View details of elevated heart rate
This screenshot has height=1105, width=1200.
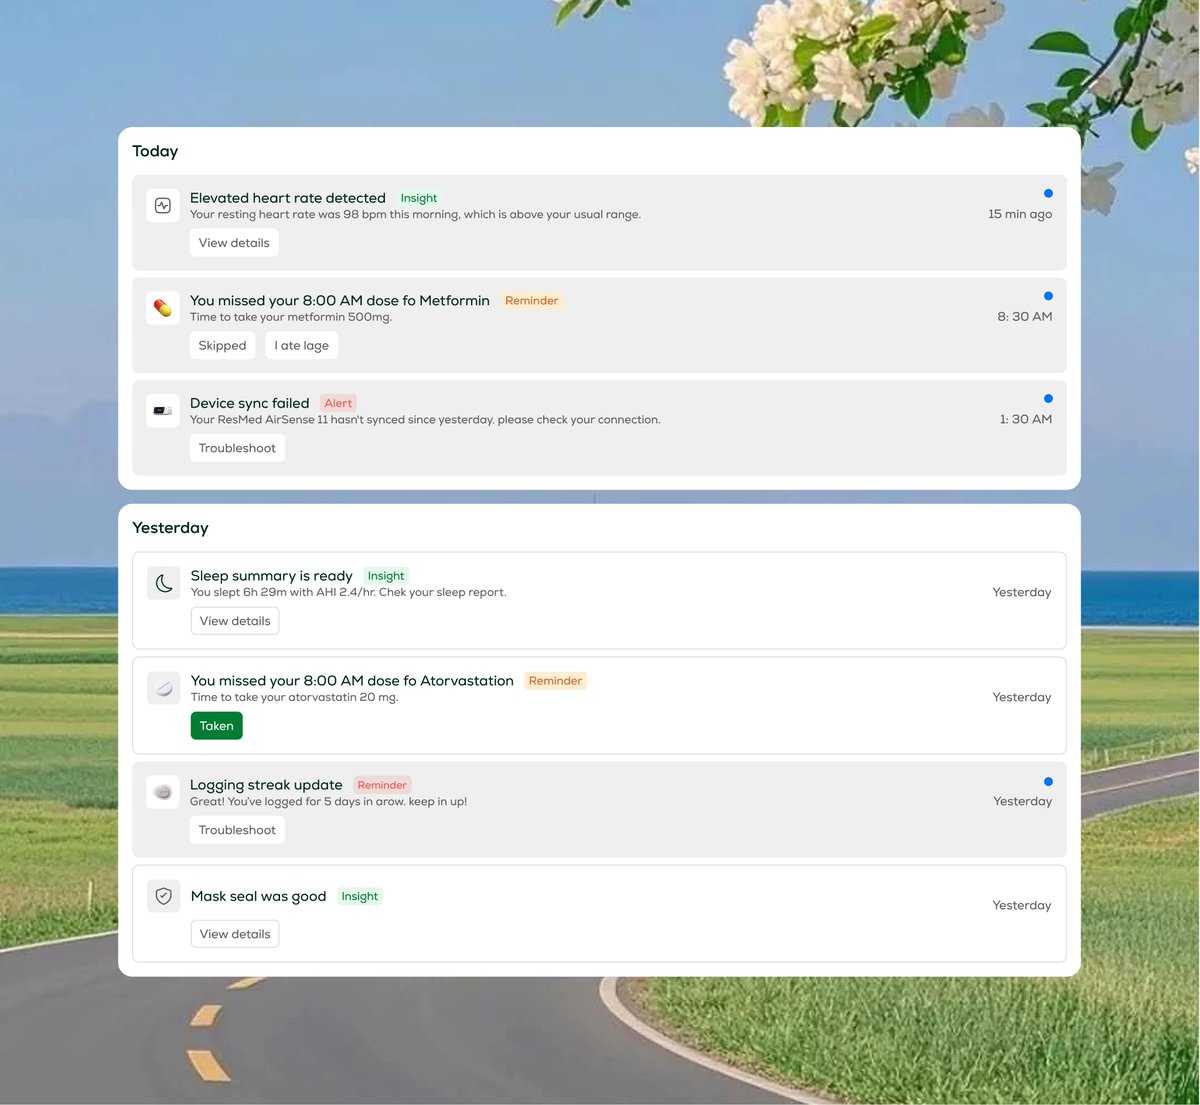coord(234,243)
